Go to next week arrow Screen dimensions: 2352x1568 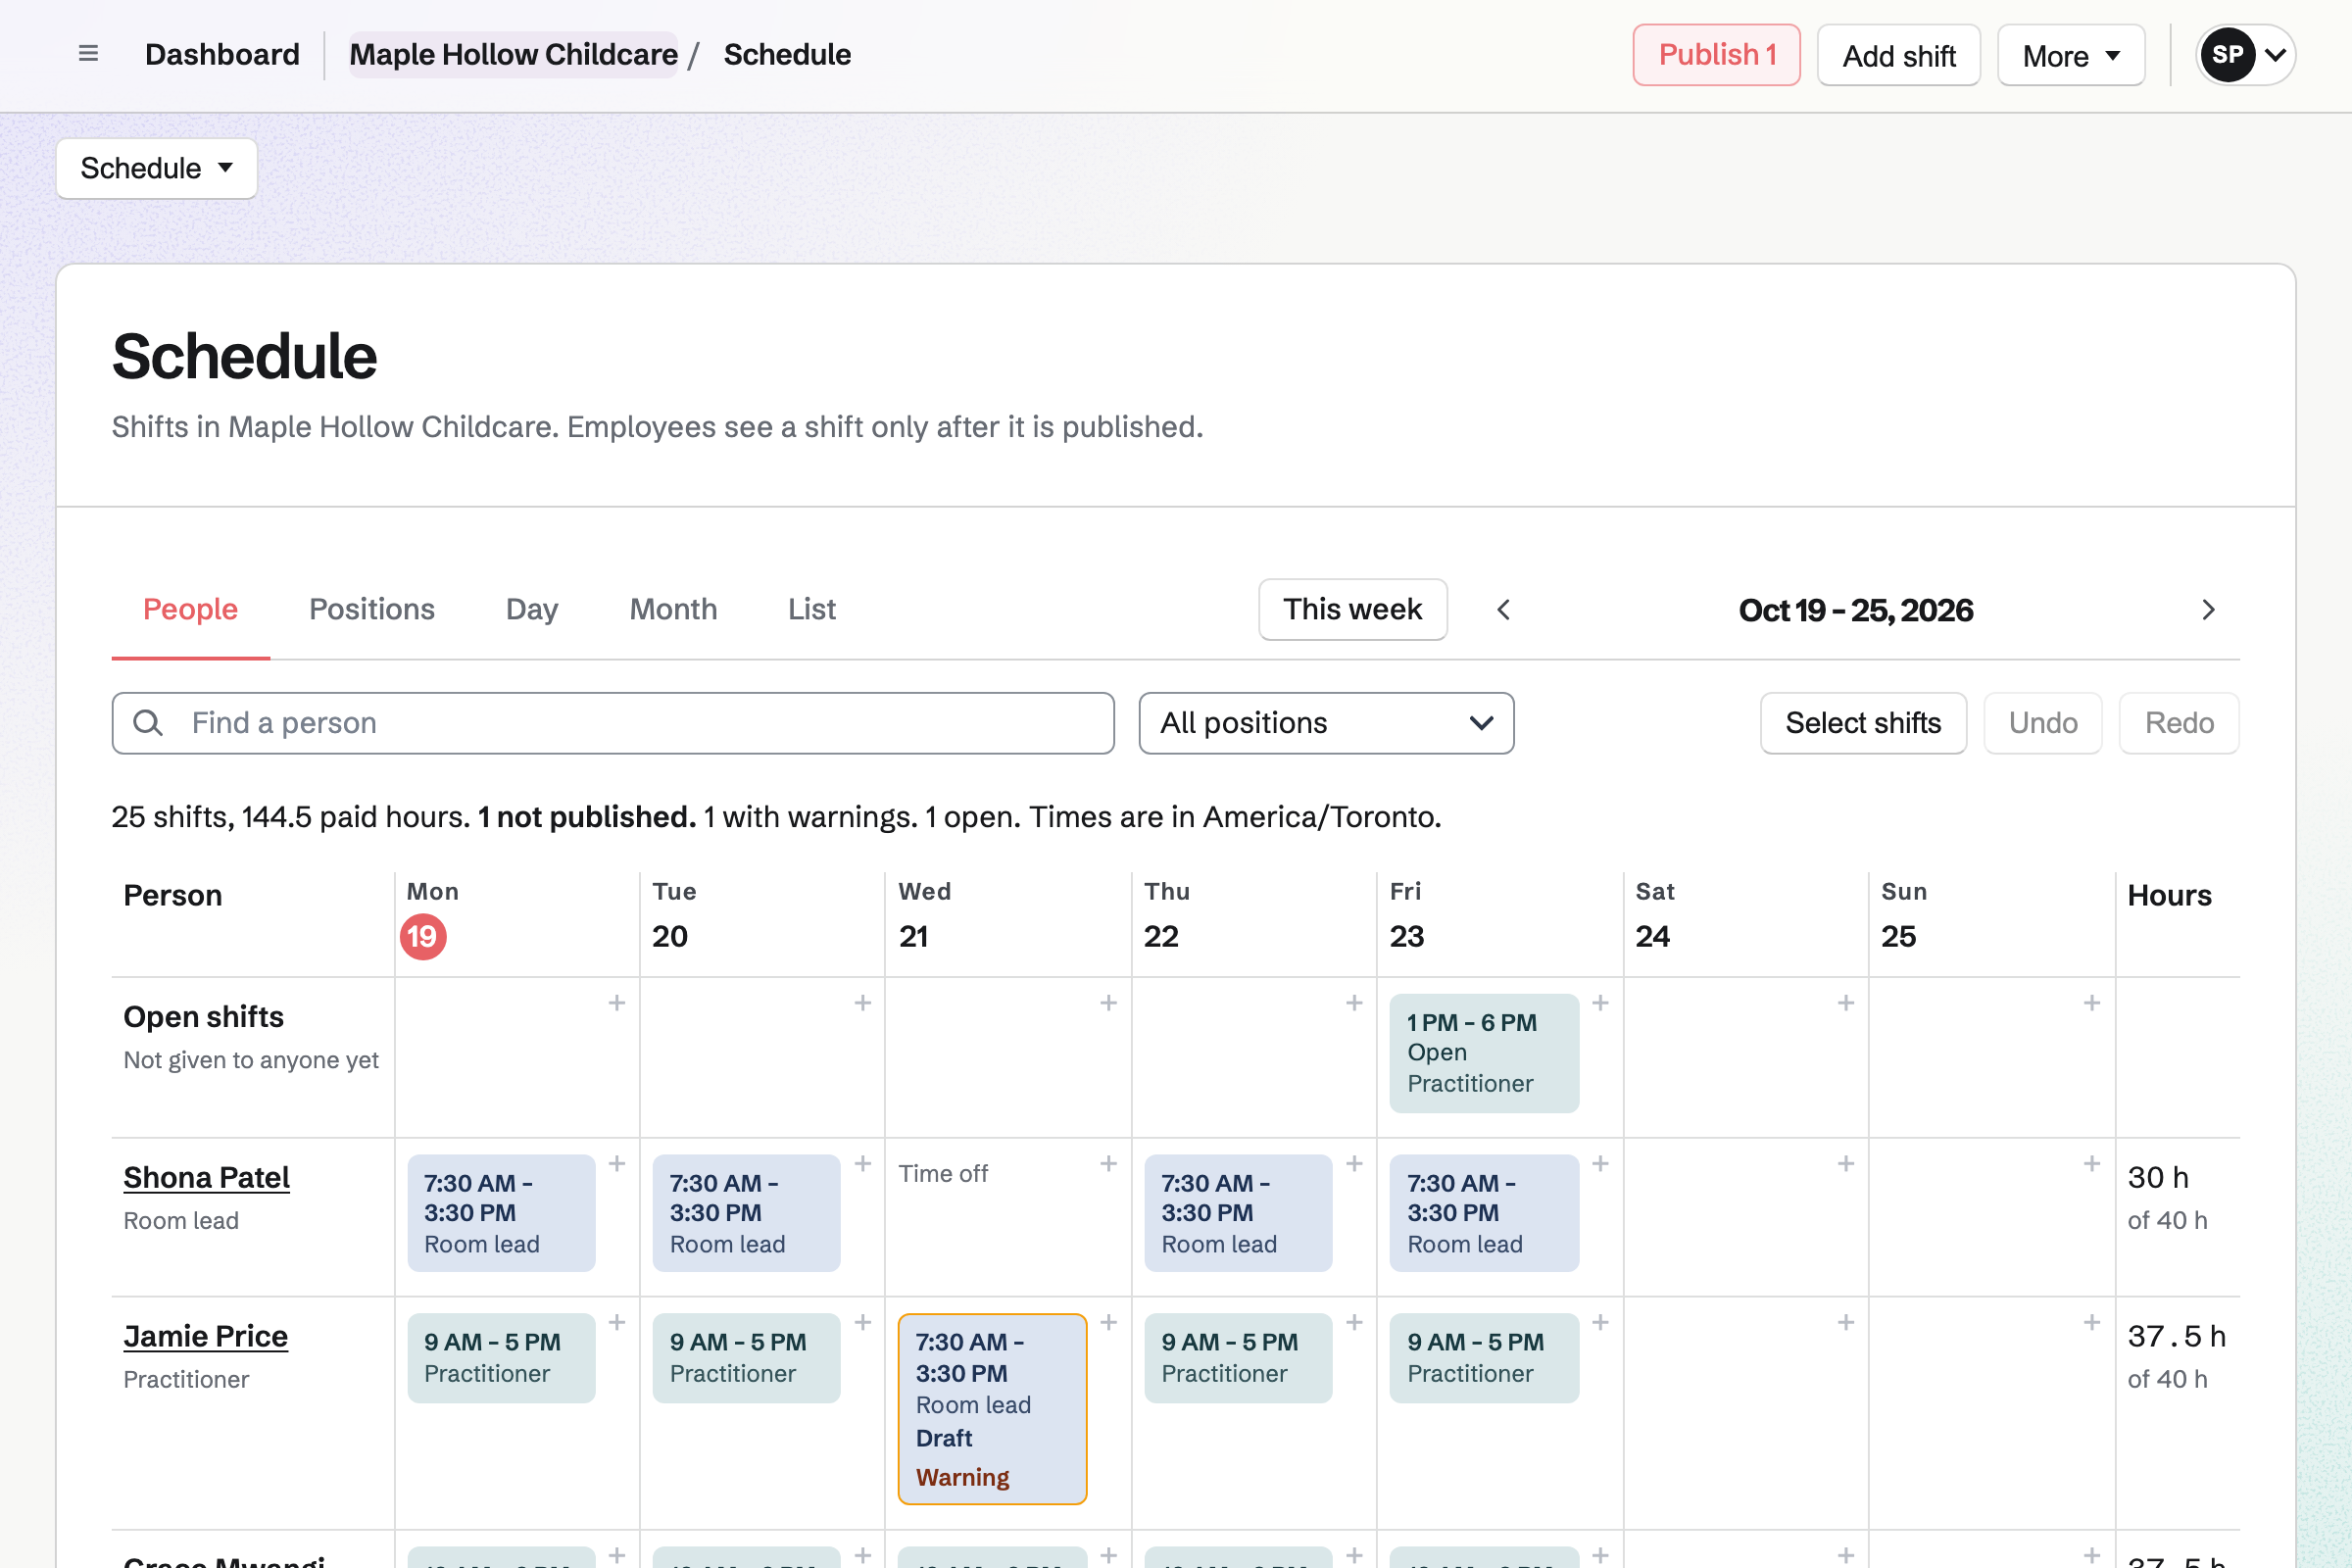pos(2208,610)
